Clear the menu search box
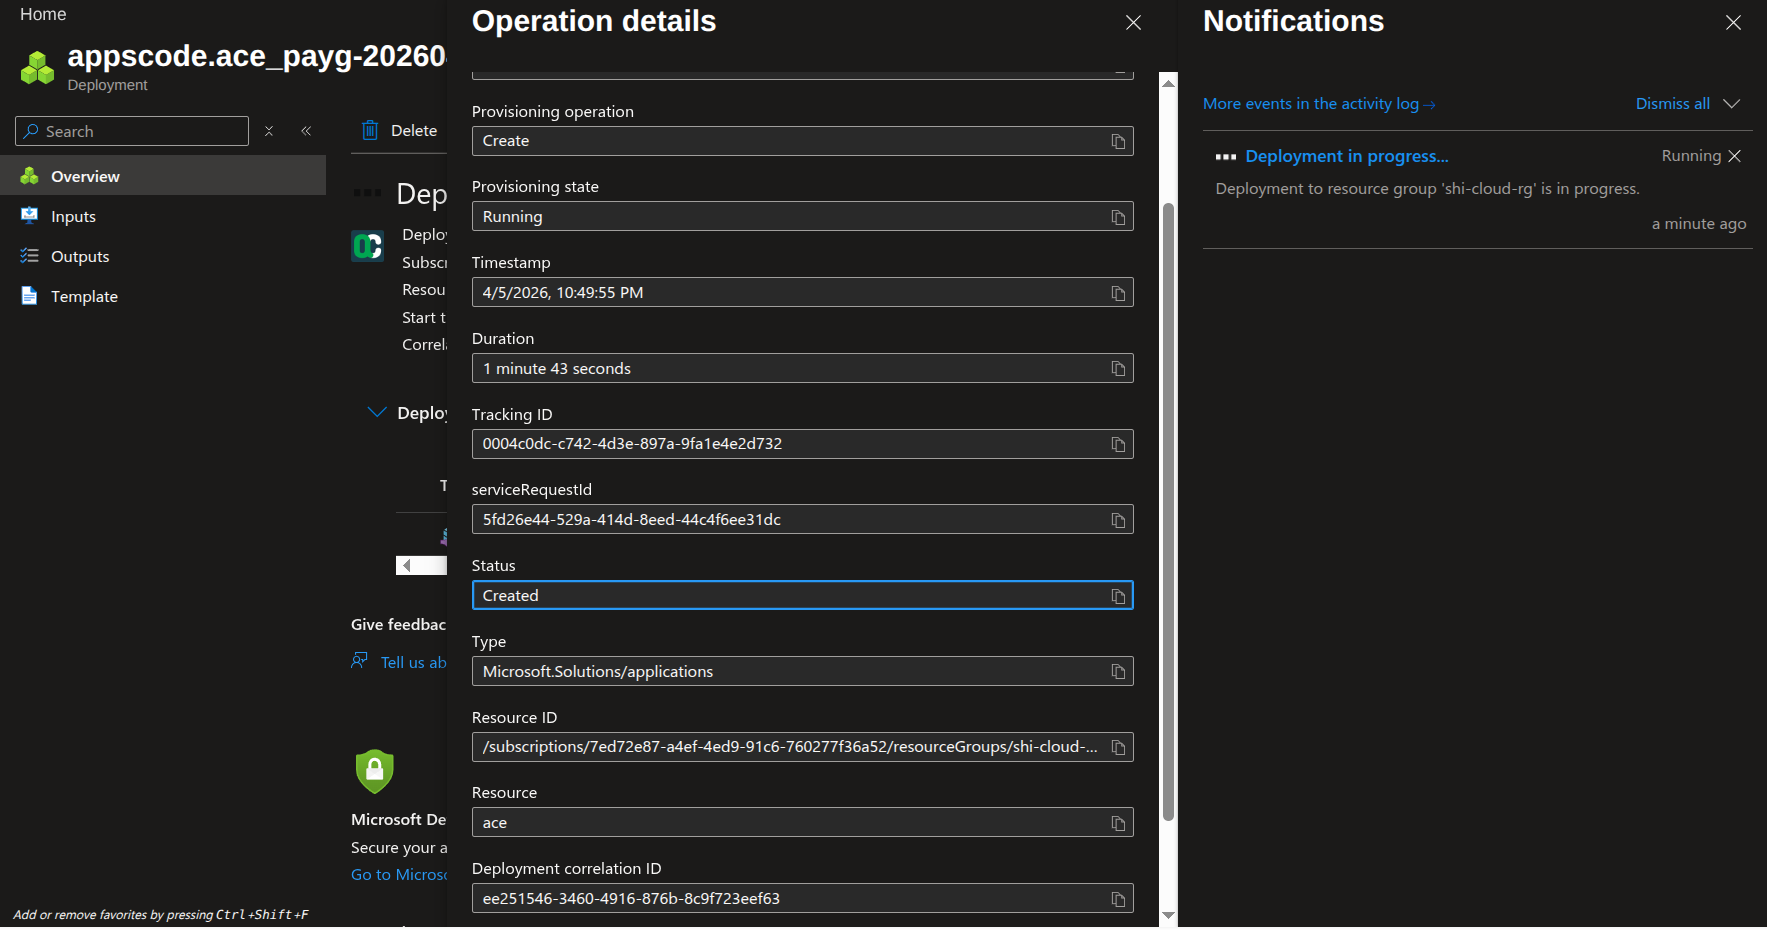Image resolution: width=1767 pixels, height=930 pixels. click(x=268, y=131)
